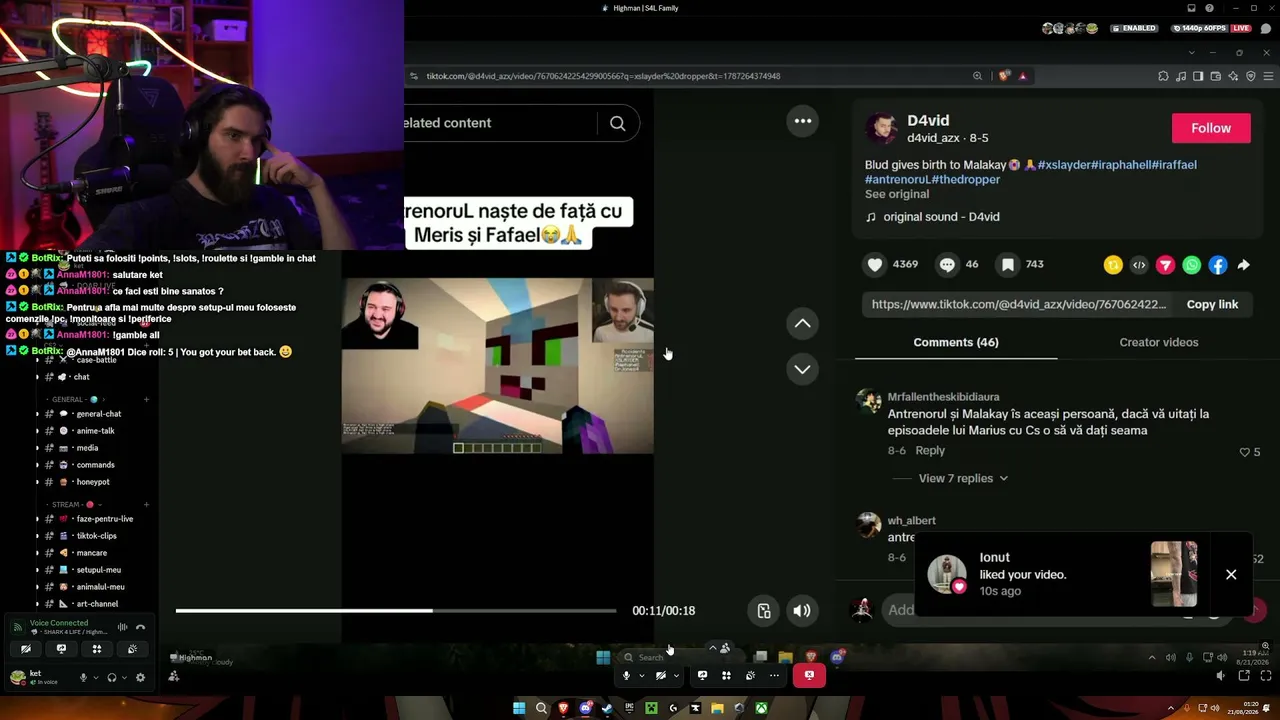Open the Brave Wallet icon
This screenshot has height=720, width=1280.
coord(1215,76)
